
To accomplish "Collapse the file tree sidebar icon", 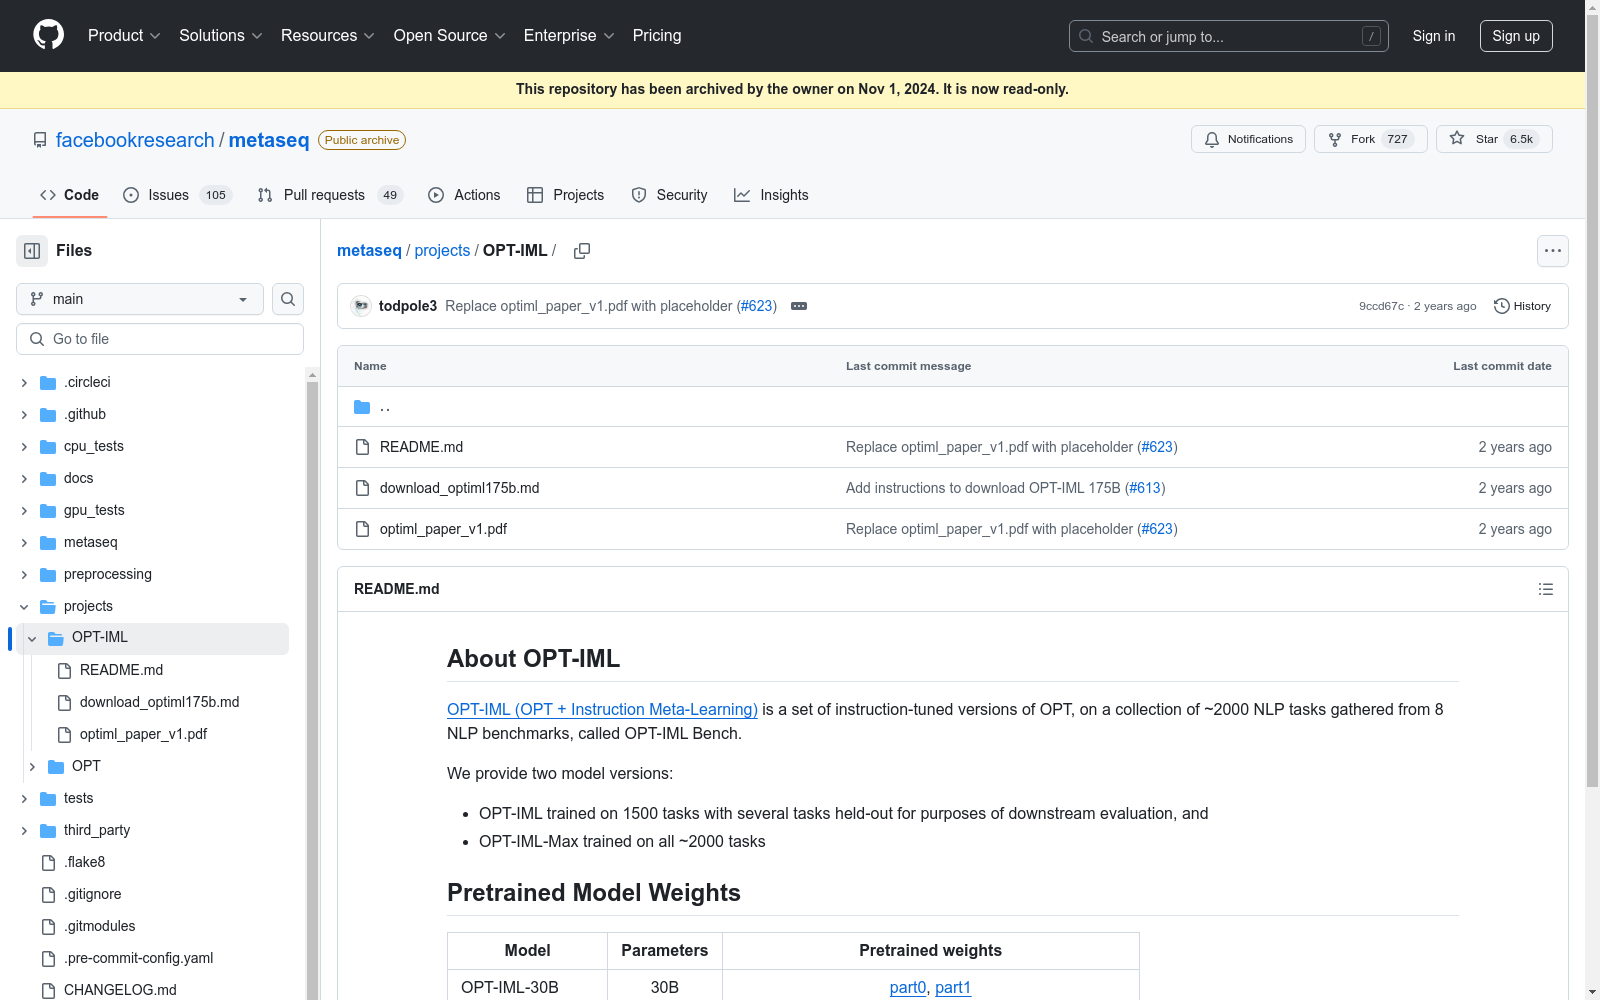I will tap(32, 251).
